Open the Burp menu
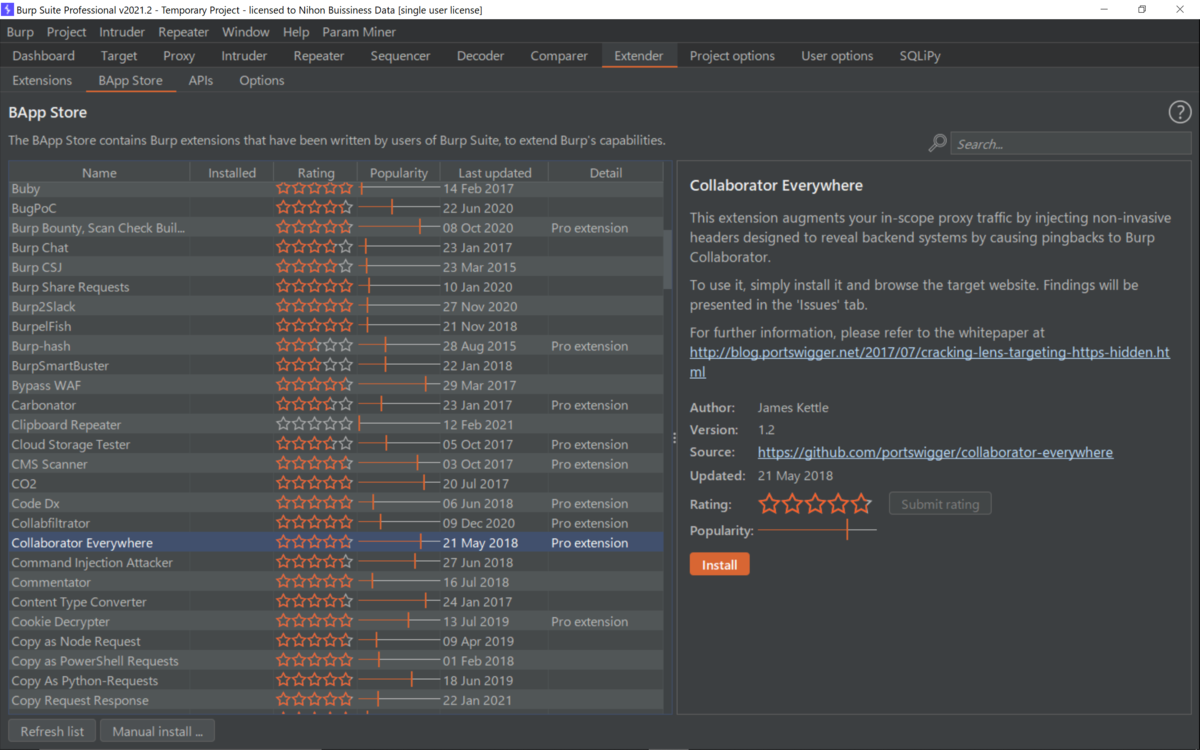 (x=20, y=32)
